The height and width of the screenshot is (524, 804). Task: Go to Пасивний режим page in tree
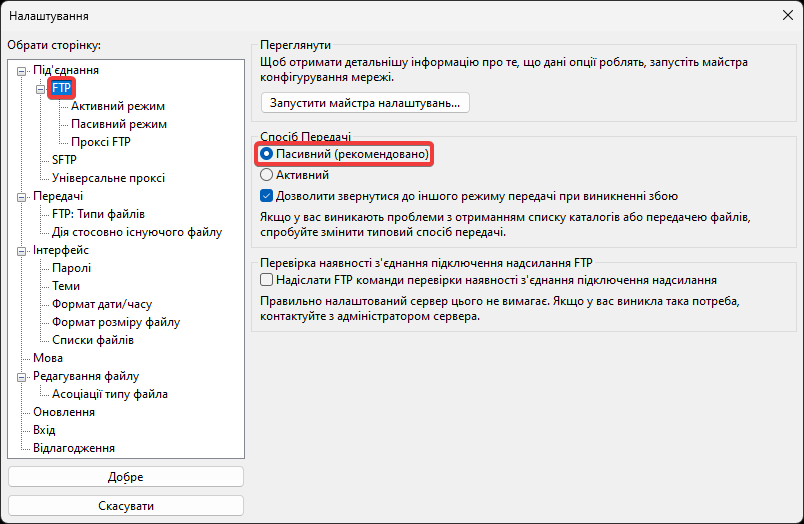click(119, 124)
